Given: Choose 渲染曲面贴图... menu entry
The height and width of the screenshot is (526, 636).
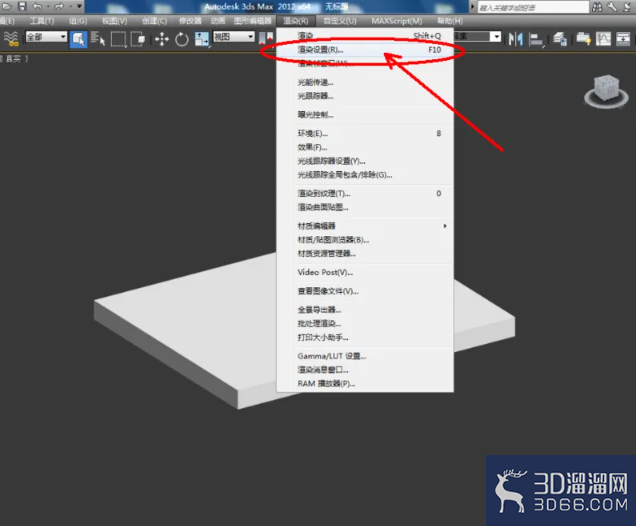Looking at the screenshot, I should click(365, 207).
